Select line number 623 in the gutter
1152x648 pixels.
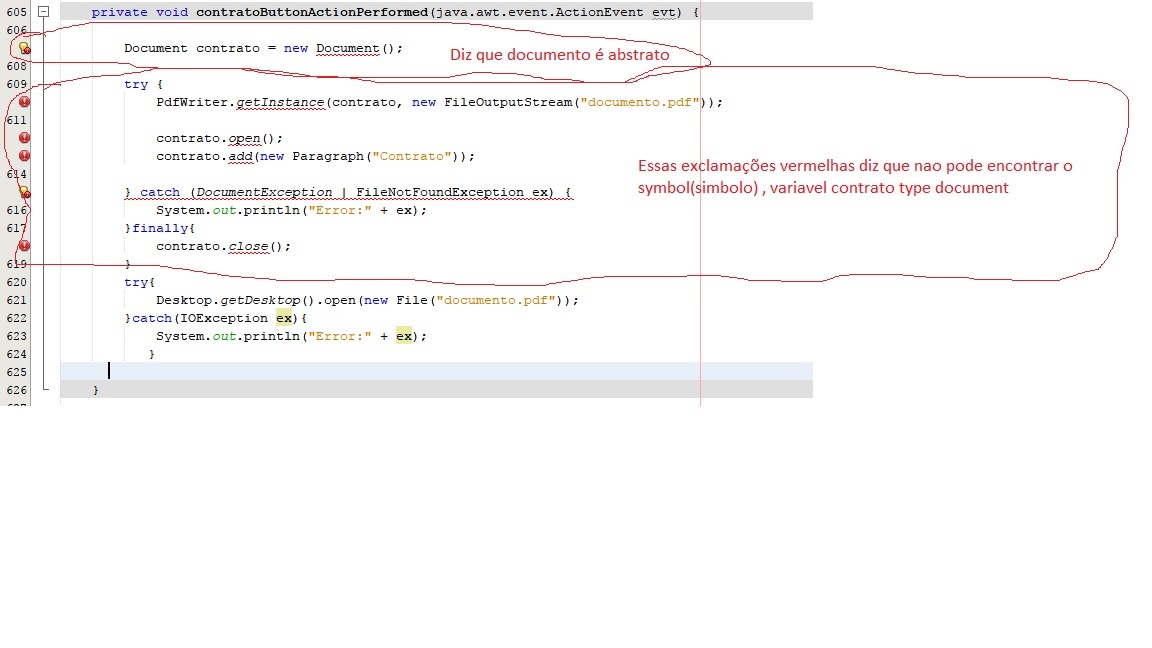[16, 336]
